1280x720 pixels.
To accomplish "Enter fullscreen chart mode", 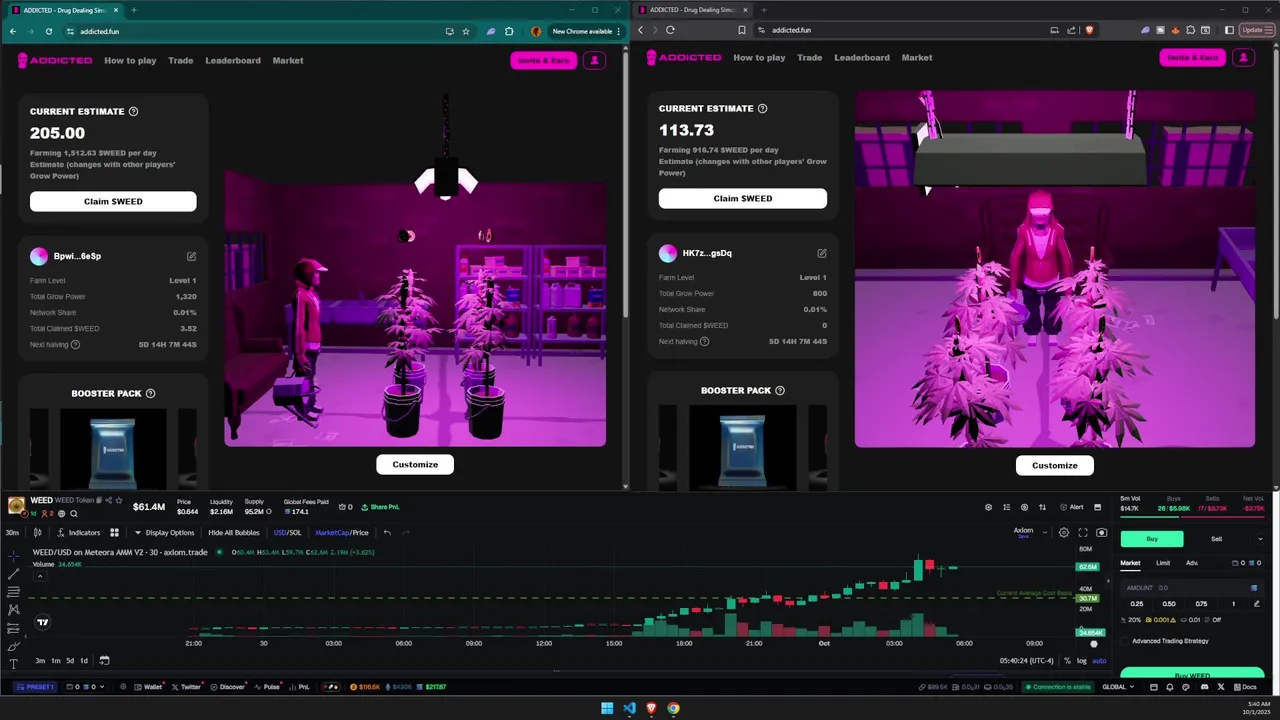I will pos(1083,533).
